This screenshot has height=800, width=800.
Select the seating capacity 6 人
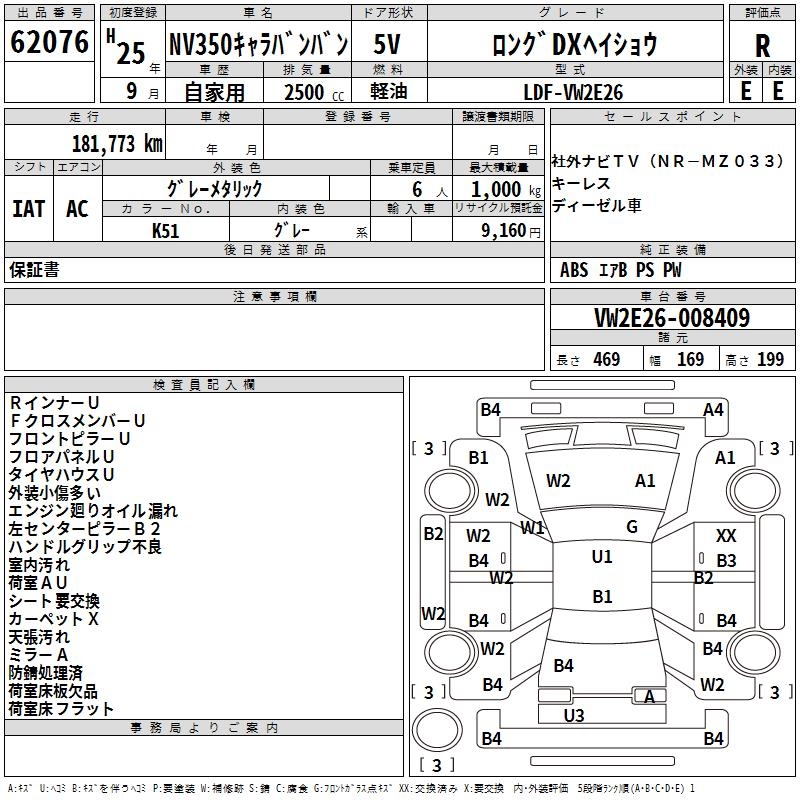click(430, 190)
